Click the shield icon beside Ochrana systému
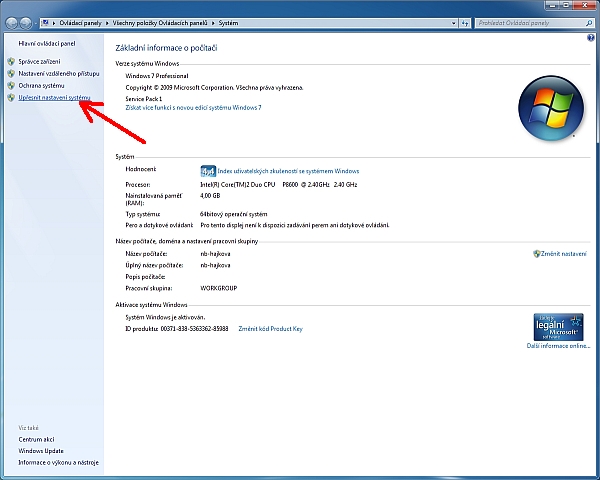The image size is (600, 480). tap(11, 86)
